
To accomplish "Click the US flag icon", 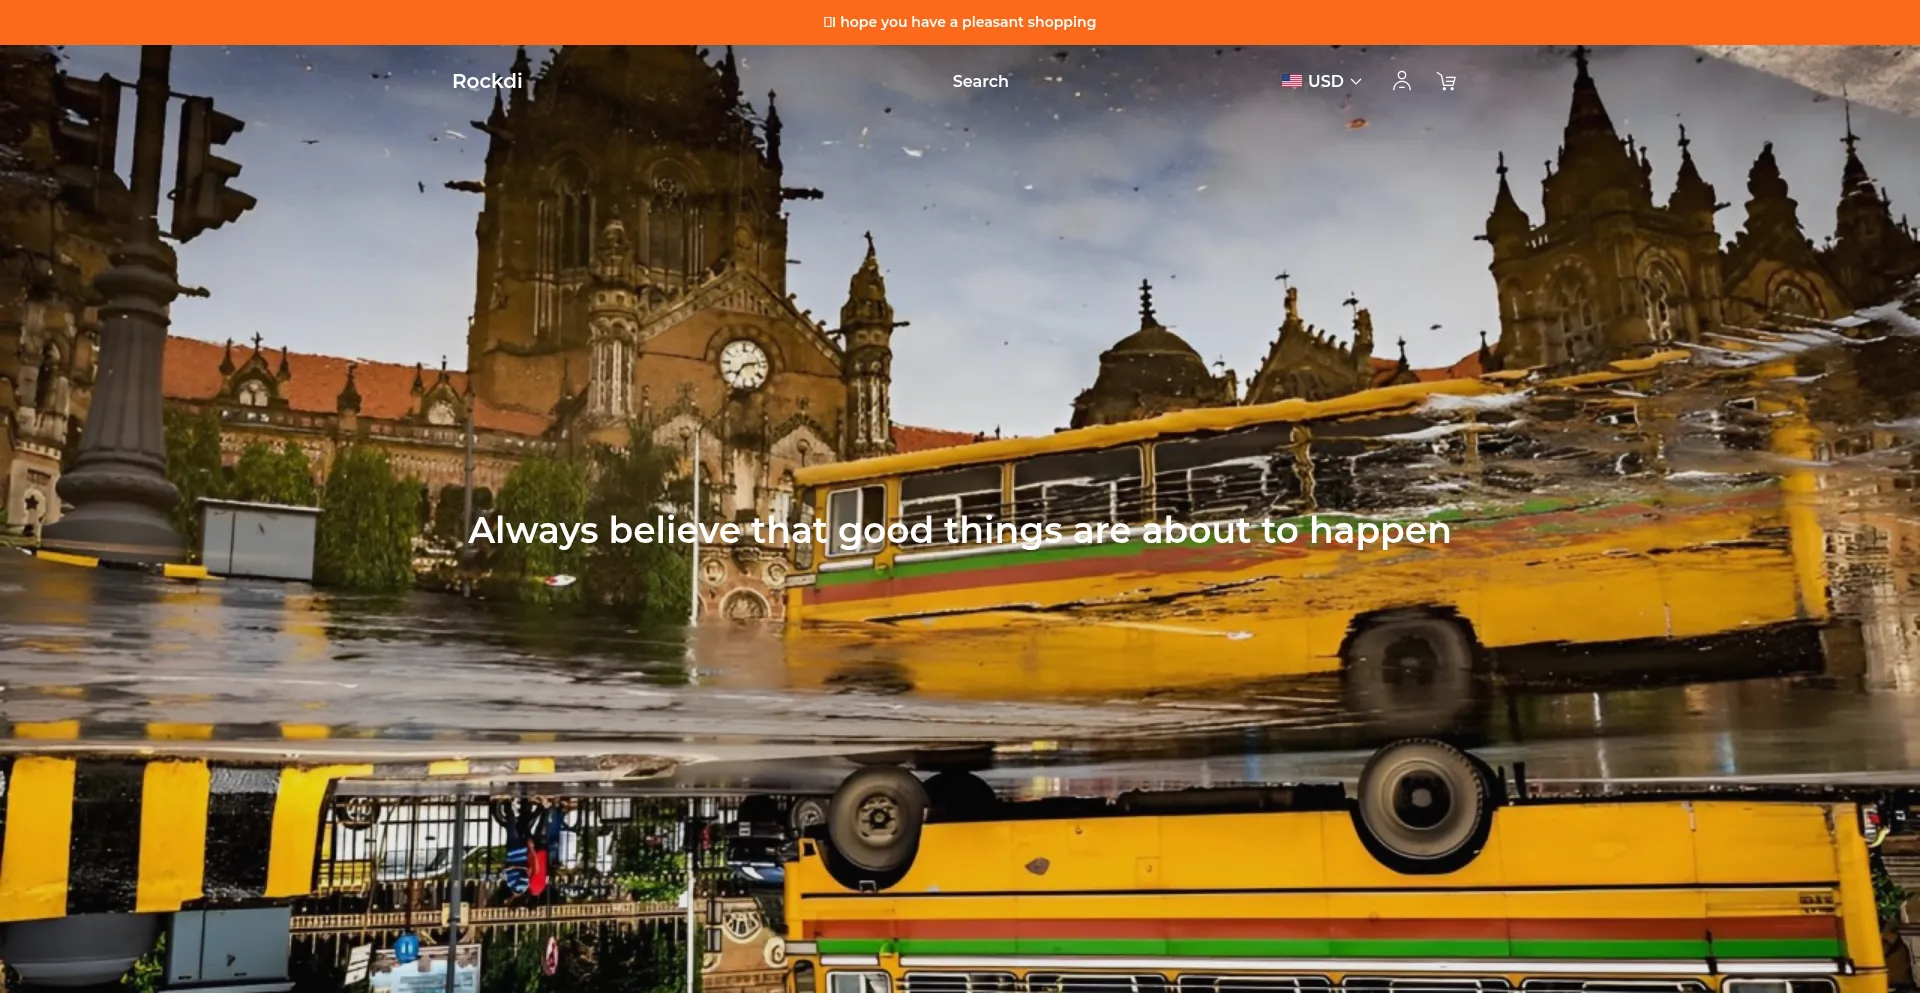I will click(1291, 81).
